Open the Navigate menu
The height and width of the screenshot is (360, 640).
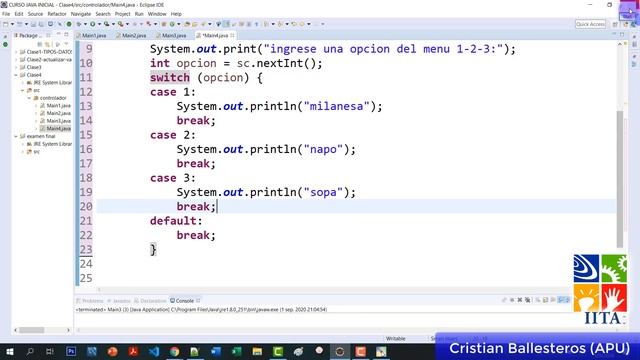[81, 14]
